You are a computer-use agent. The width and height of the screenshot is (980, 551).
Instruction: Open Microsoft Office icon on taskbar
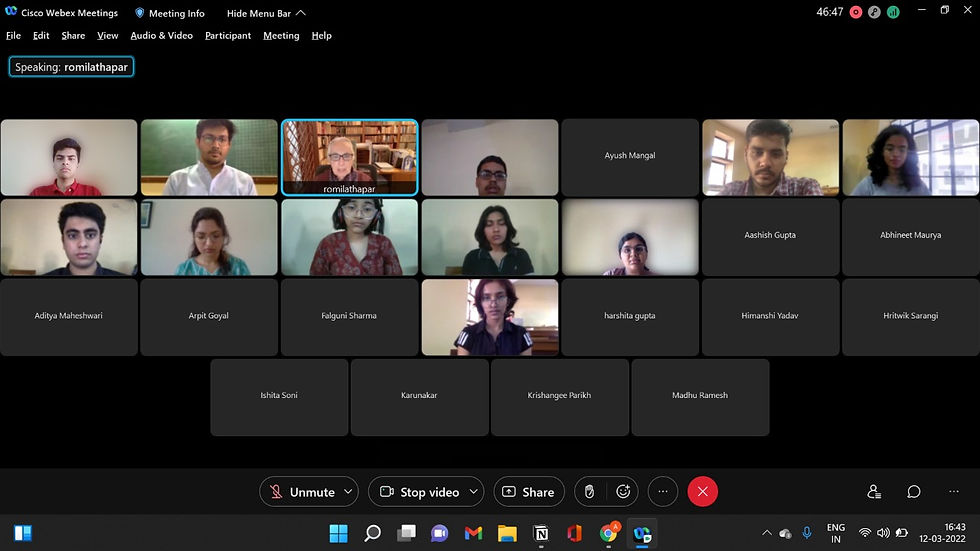click(574, 534)
